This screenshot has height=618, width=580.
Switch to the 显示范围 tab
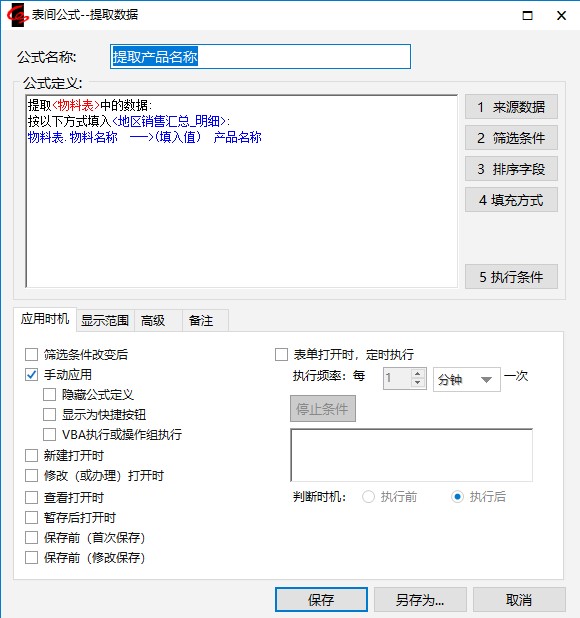[105, 320]
